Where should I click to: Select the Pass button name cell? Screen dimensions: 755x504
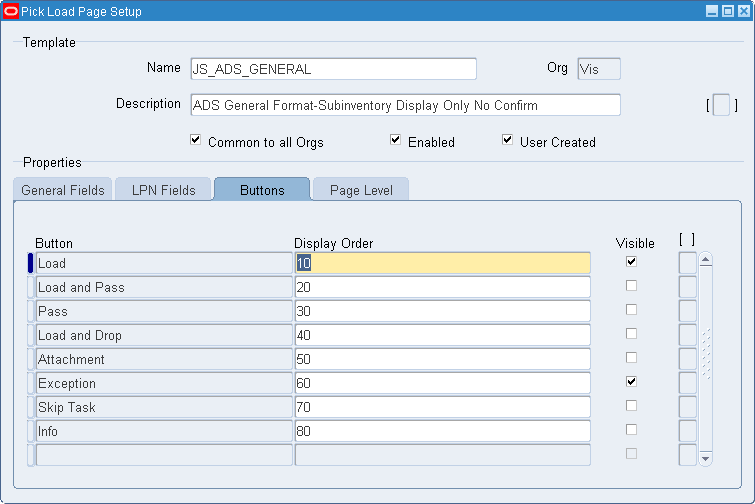pyautogui.click(x=164, y=311)
